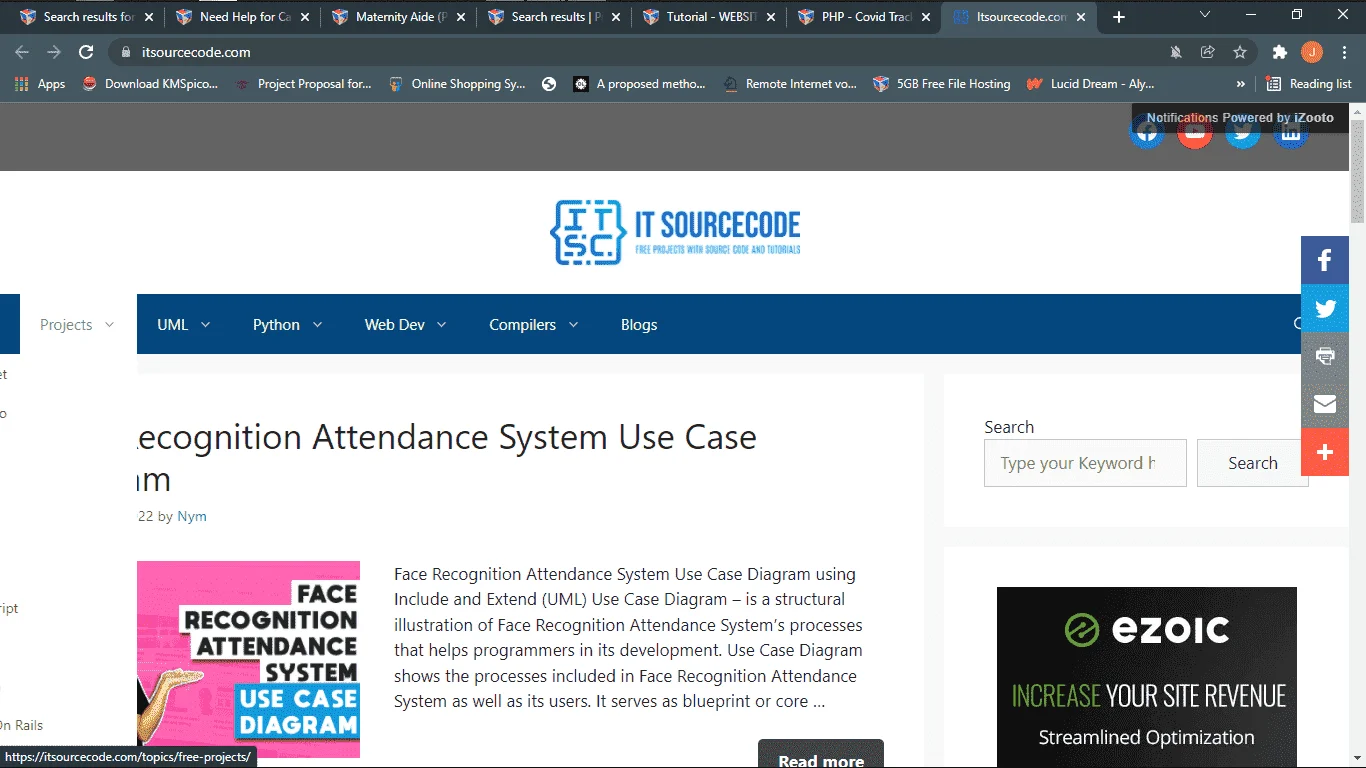Viewport: 1366px width, 768px height.
Task: Click the Read more button
Action: 821,754
